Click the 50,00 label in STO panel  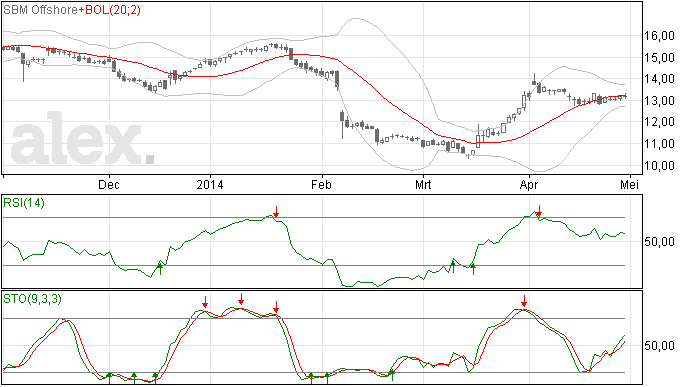point(659,346)
